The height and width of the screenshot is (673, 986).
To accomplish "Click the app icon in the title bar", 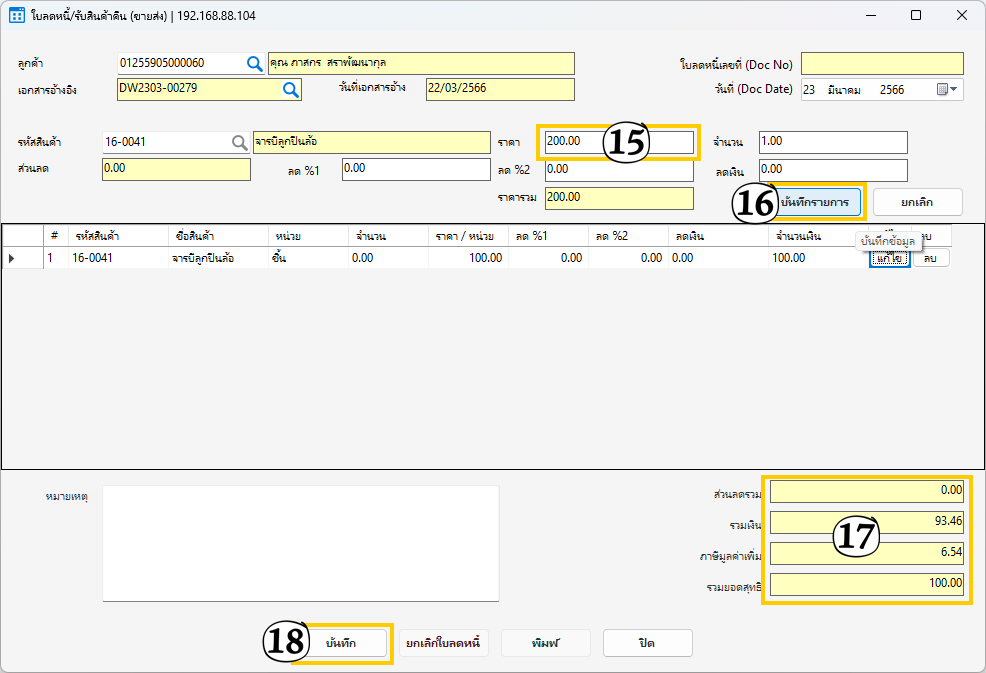I will [16, 16].
